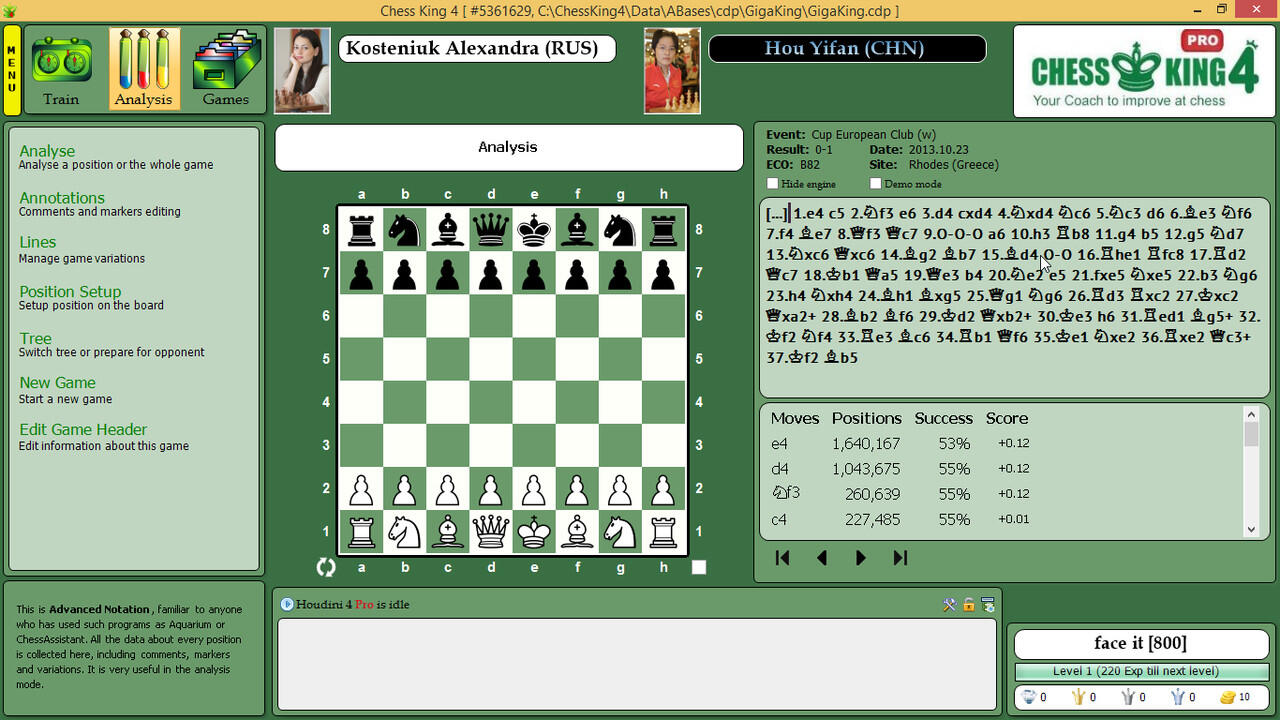Step back one move

tap(822, 558)
